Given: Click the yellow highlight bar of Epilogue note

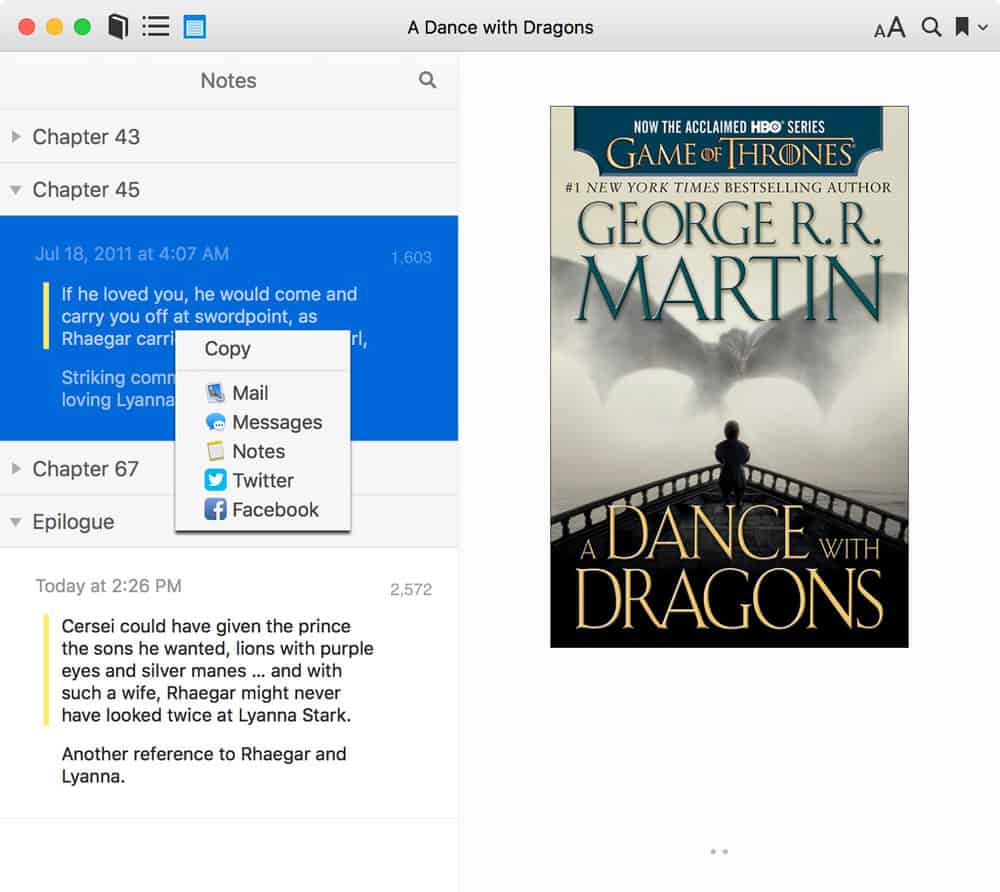Looking at the screenshot, I should (46, 670).
